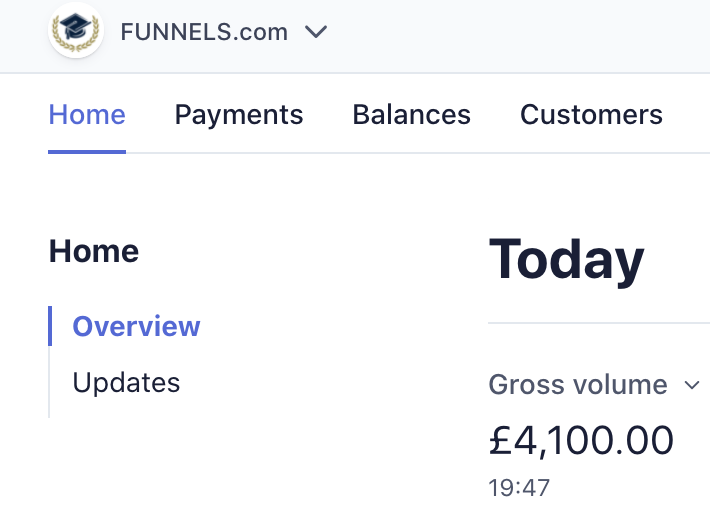The height and width of the screenshot is (514, 710).
Task: Open the Updates sidebar link
Action: tap(126, 383)
